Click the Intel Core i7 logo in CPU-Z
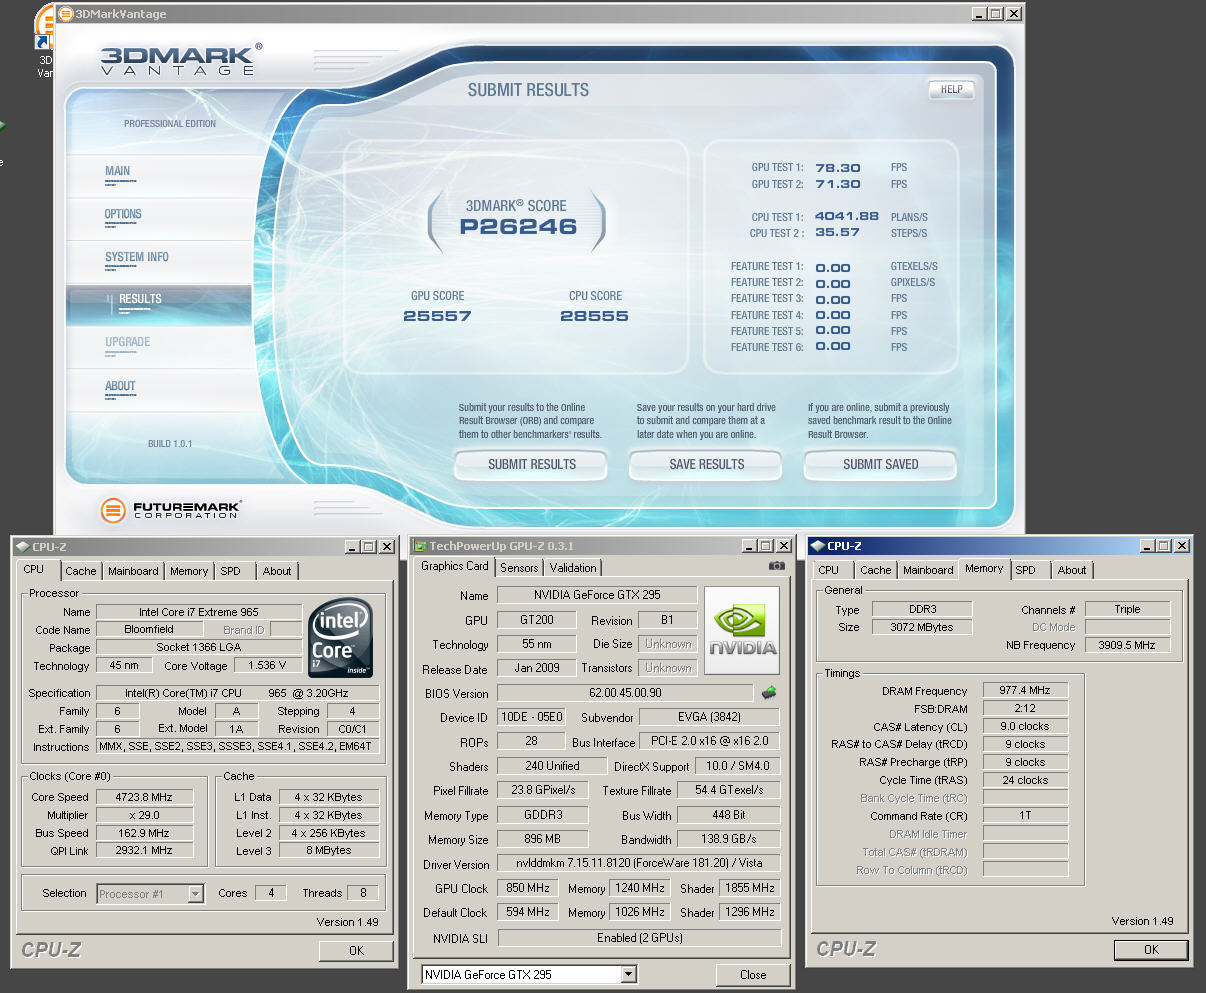Viewport: 1206px width, 993px height. (x=340, y=637)
